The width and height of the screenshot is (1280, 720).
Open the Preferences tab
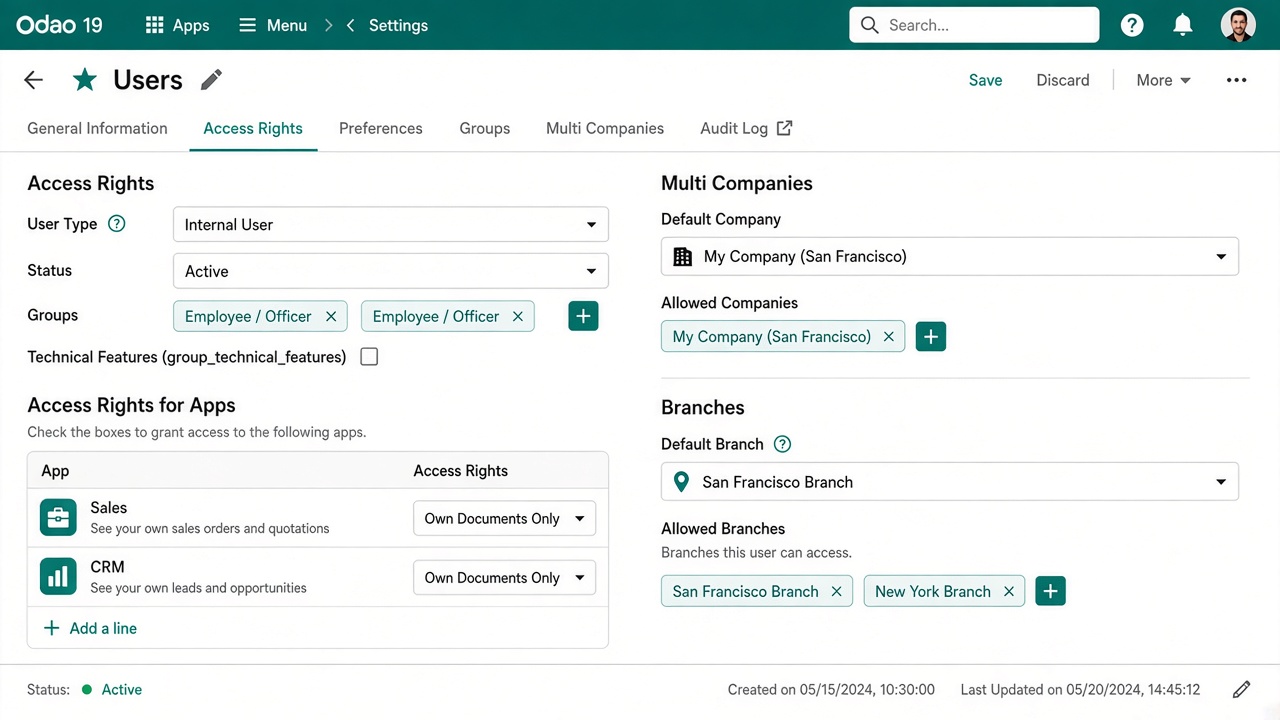(x=381, y=128)
